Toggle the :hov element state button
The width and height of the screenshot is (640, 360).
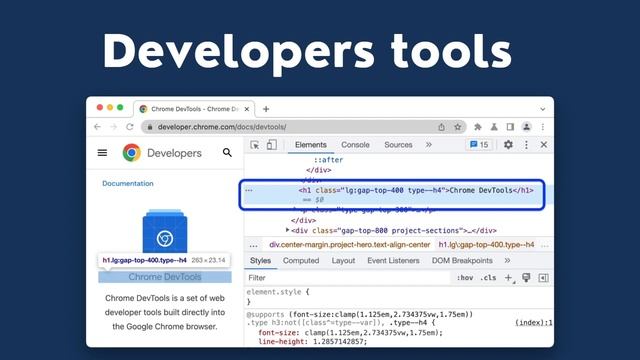[x=465, y=278]
